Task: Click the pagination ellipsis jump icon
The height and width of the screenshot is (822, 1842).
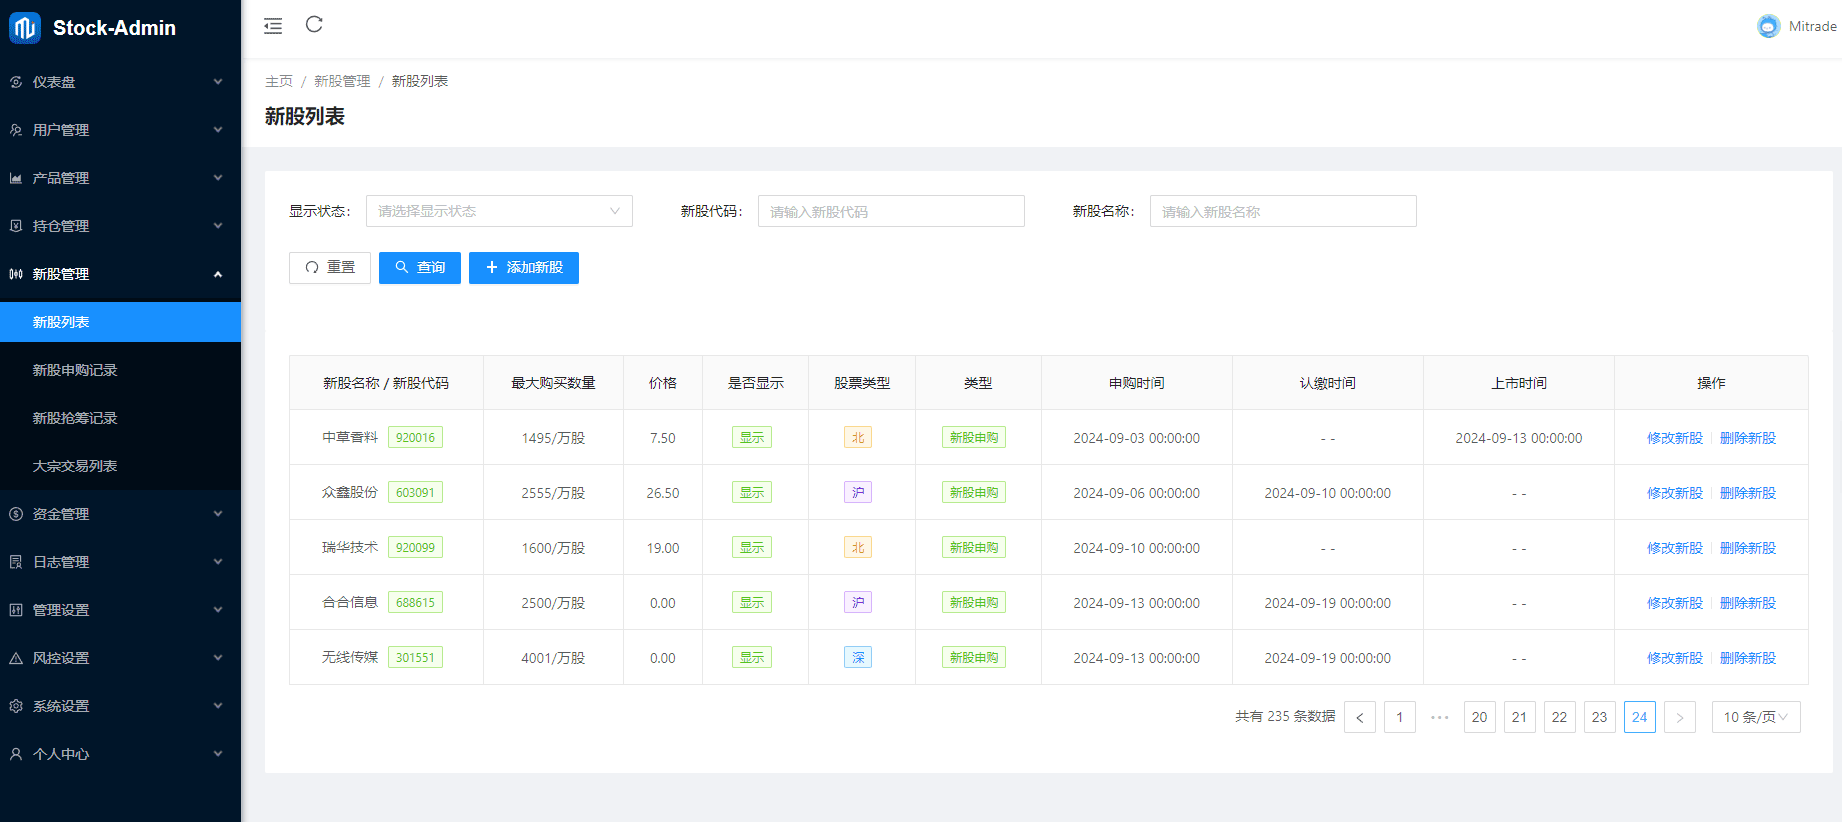Action: [x=1440, y=717]
